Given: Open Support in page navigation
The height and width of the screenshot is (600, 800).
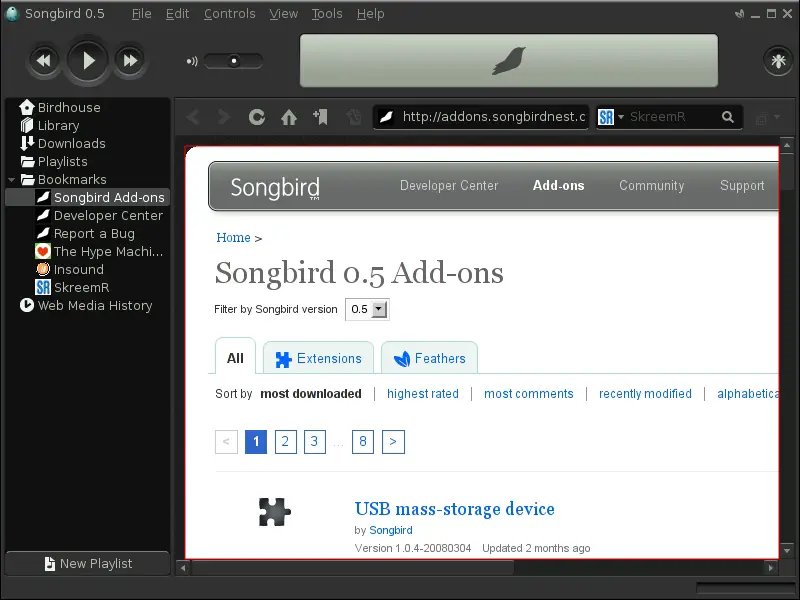Looking at the screenshot, I should pyautogui.click(x=742, y=186).
